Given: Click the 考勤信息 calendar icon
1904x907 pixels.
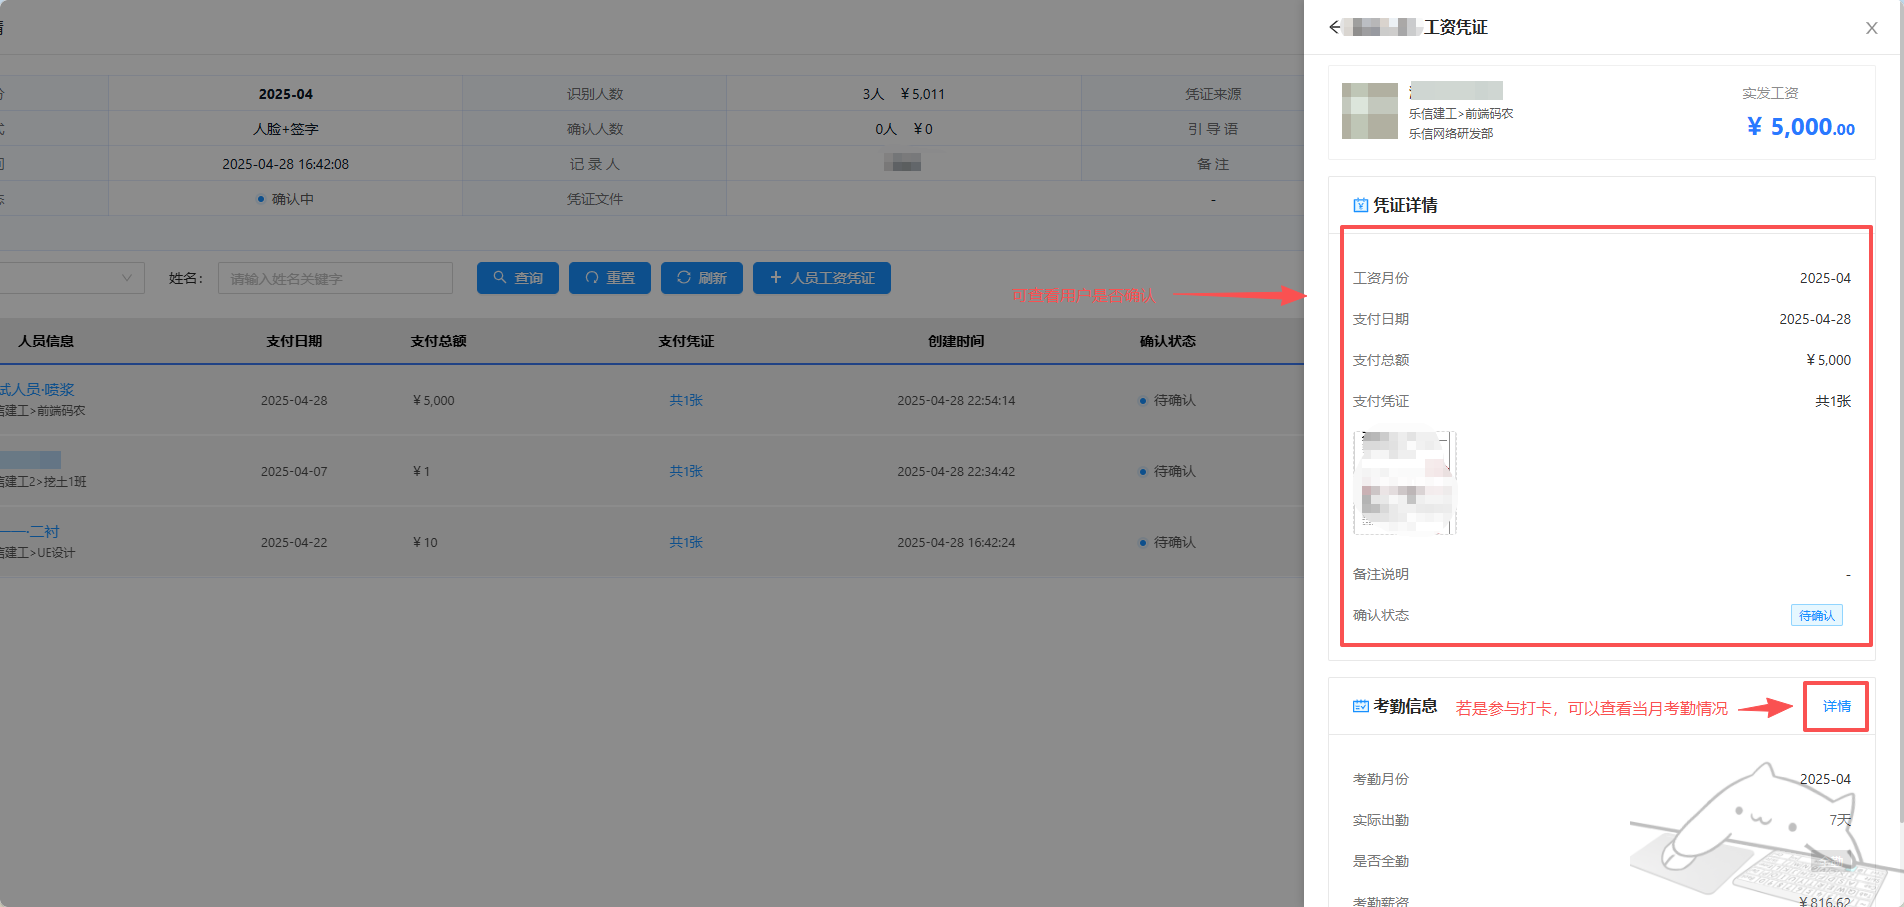Looking at the screenshot, I should click(x=1360, y=706).
